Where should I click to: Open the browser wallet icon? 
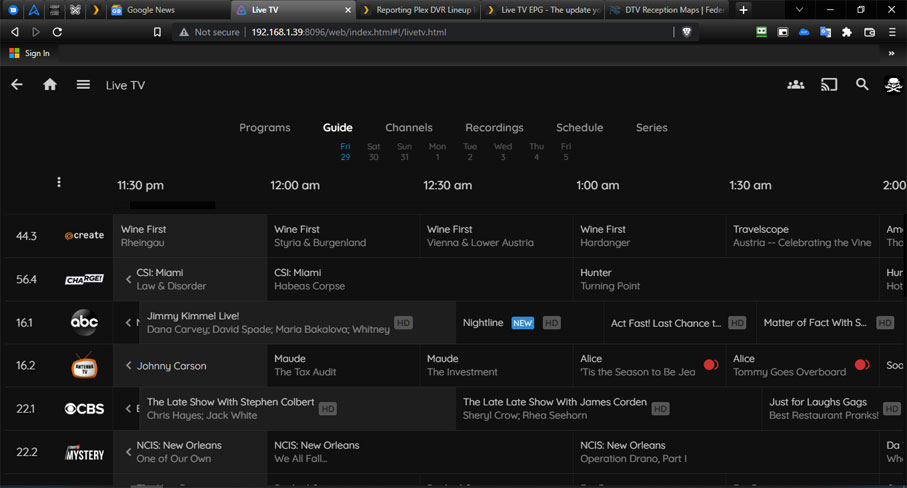point(869,32)
